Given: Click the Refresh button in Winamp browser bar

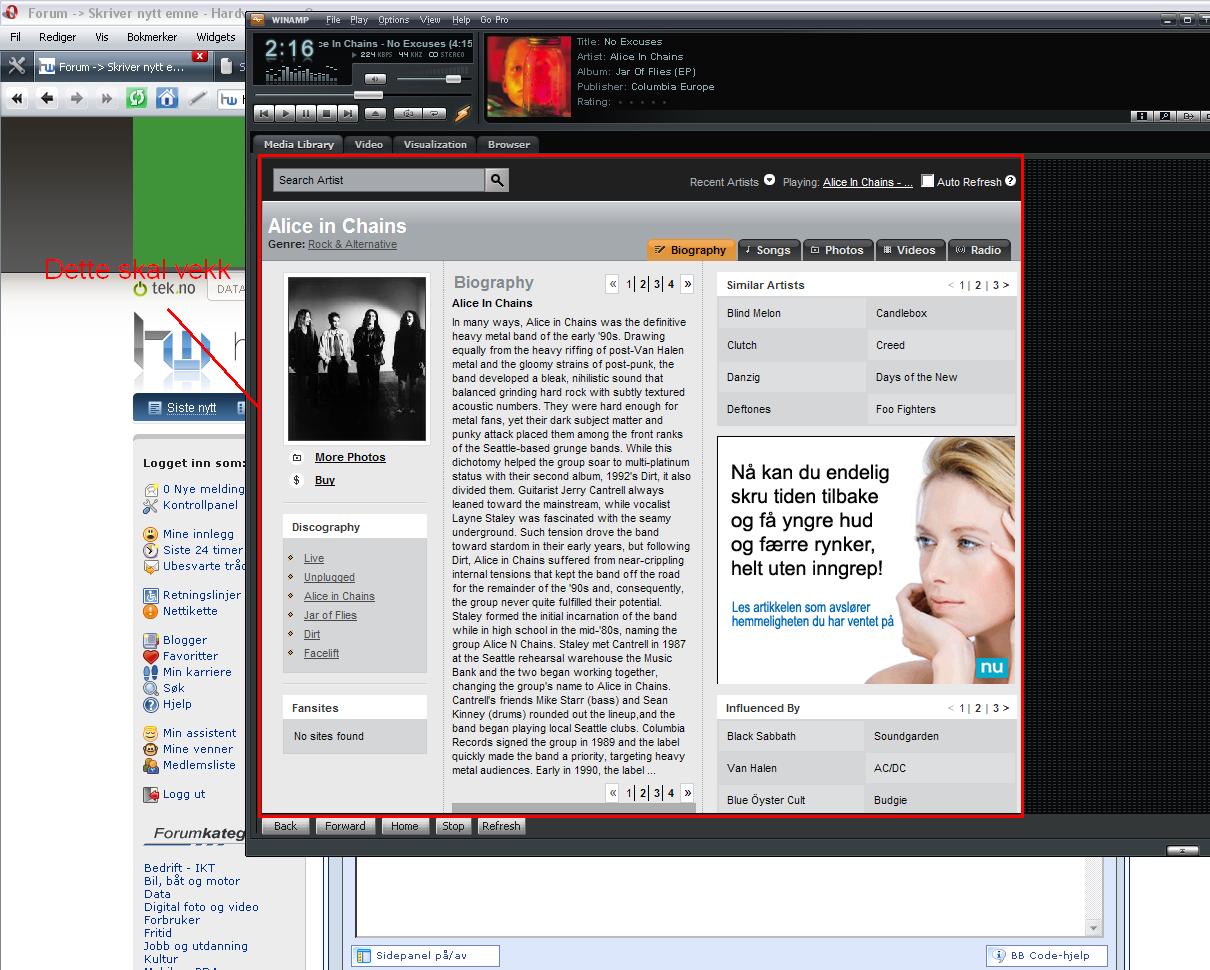Looking at the screenshot, I should tap(500, 826).
